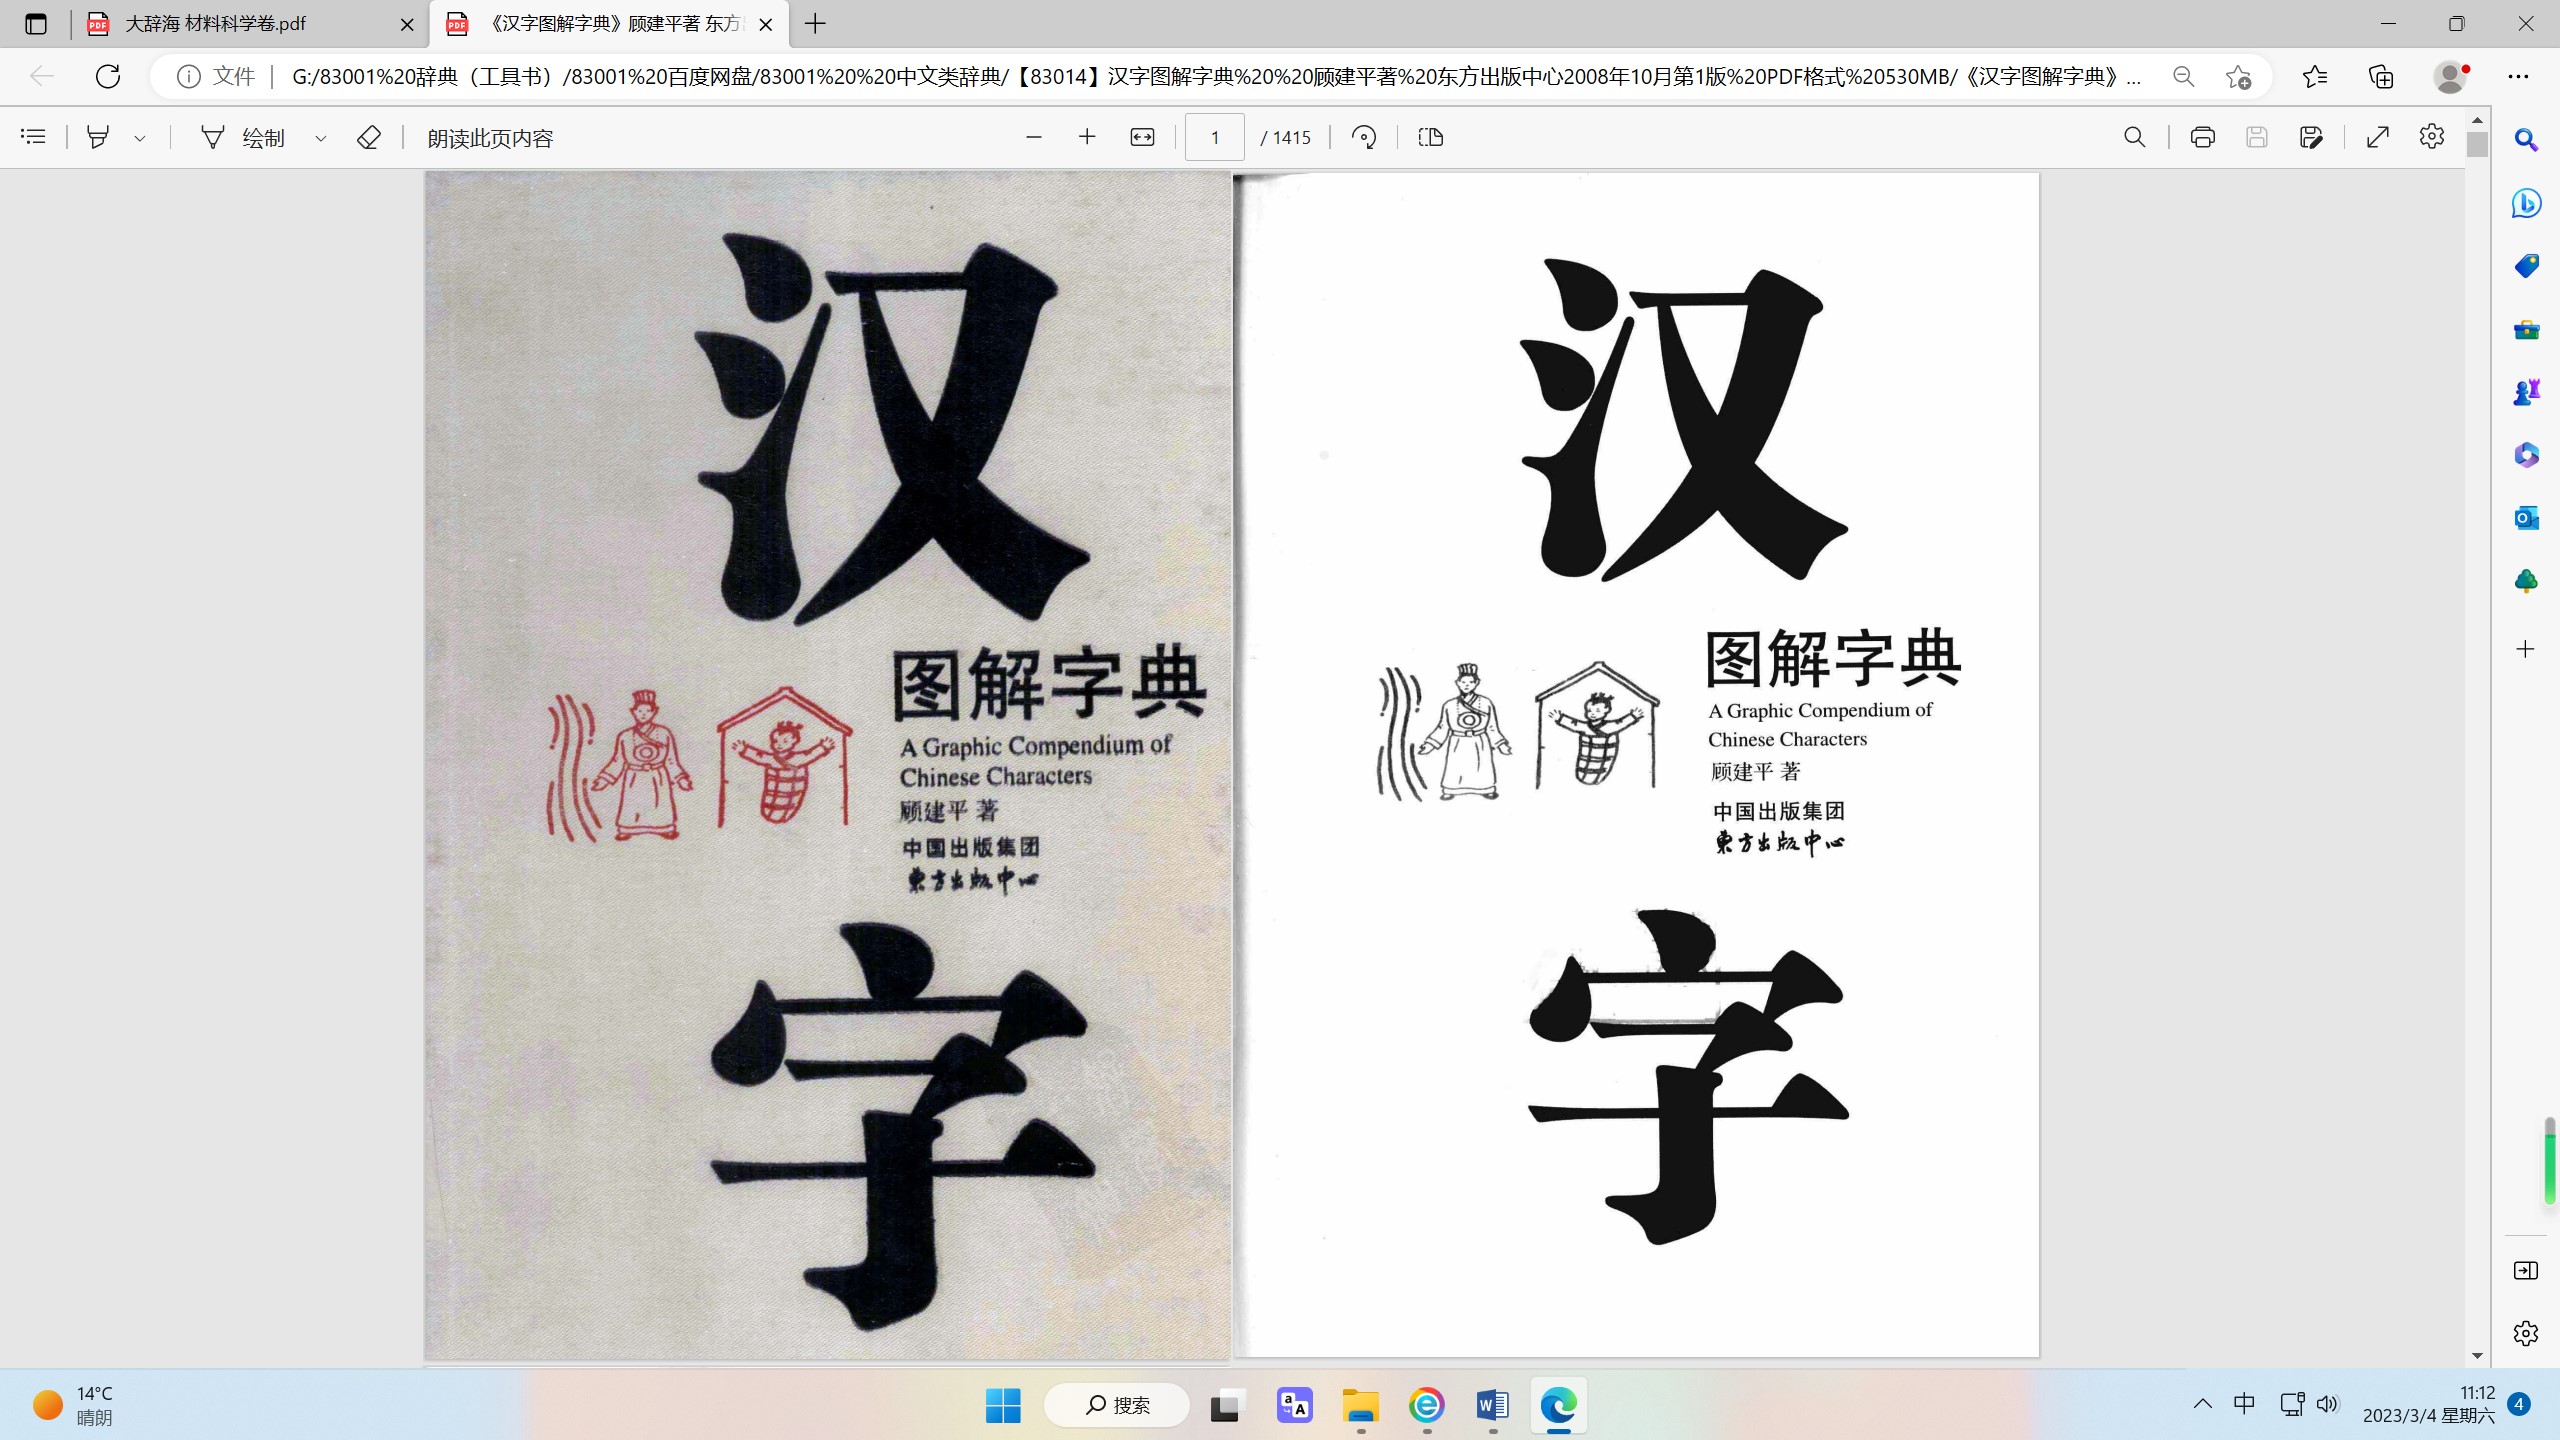This screenshot has height=1440, width=2560.
Task: Click the page number input field
Action: [x=1215, y=137]
